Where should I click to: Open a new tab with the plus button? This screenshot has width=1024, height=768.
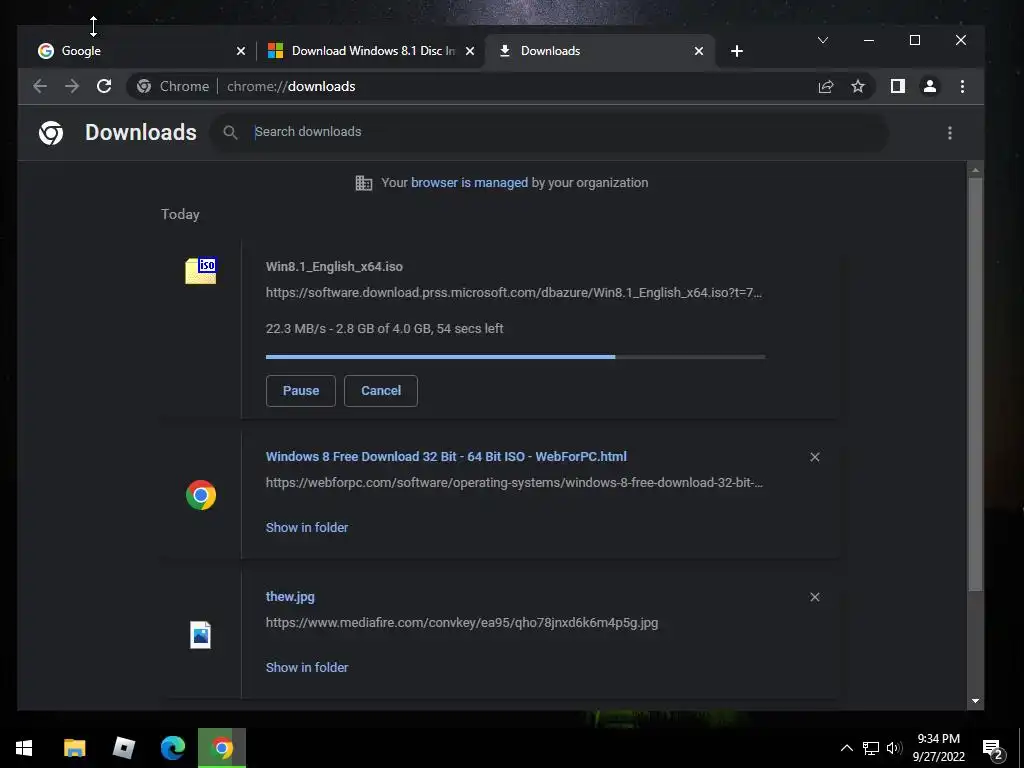(737, 51)
